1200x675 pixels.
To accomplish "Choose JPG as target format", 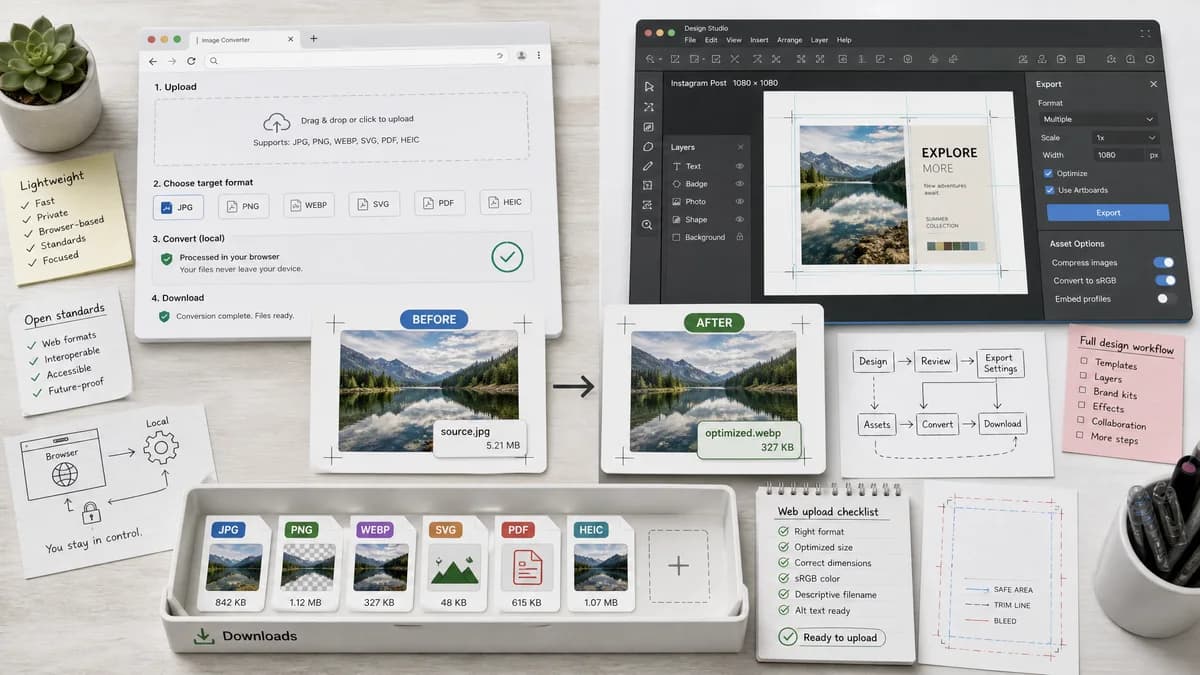I will point(178,206).
